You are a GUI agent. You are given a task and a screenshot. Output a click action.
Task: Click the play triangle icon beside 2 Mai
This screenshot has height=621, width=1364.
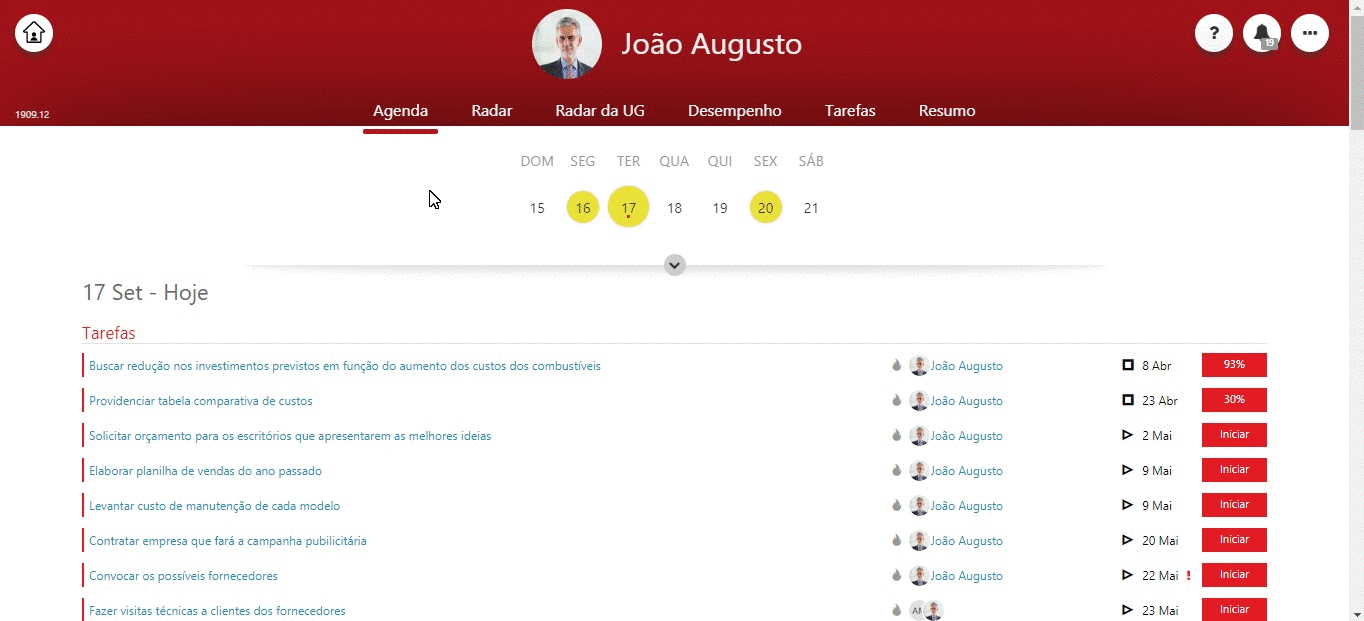tap(1128, 435)
